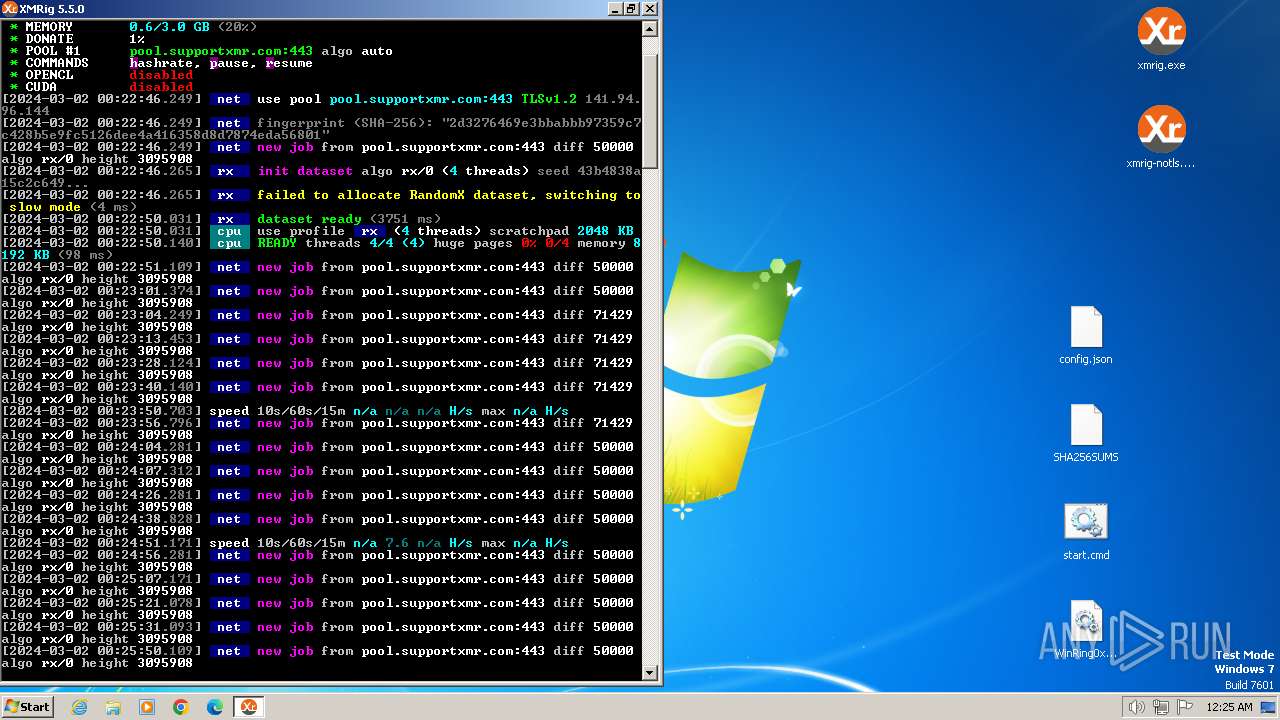Click 'use profile rx (4 threads)' line
1280x720 pixels.
click(x=317, y=231)
